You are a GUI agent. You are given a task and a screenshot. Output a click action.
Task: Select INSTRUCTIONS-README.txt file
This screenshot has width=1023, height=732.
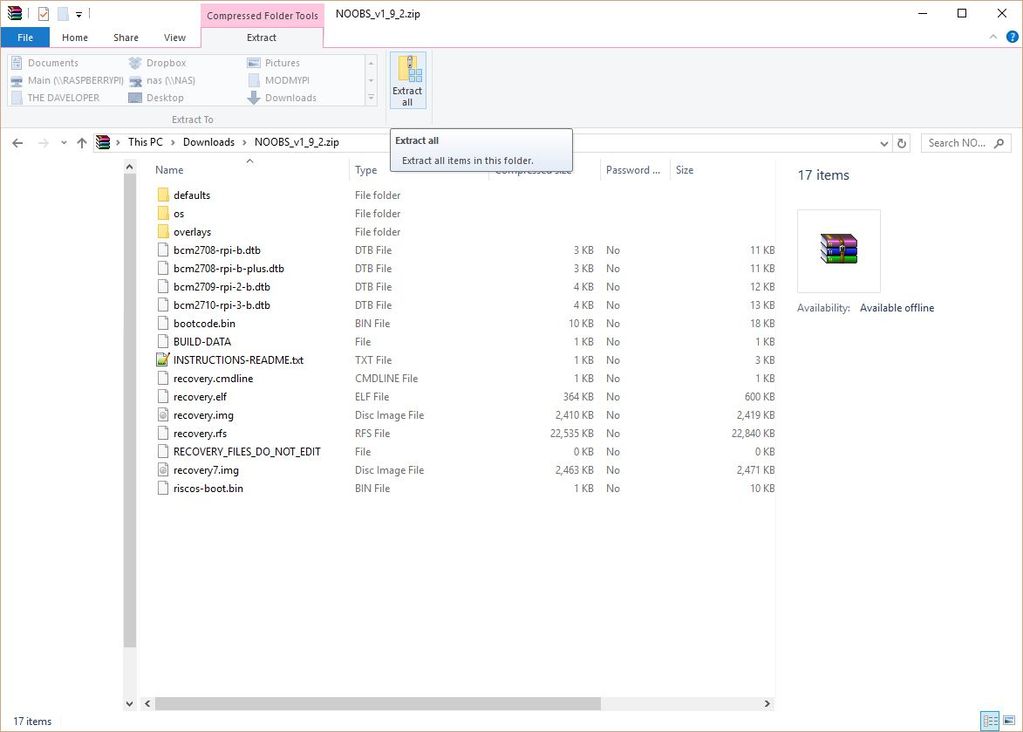[x=230, y=359]
